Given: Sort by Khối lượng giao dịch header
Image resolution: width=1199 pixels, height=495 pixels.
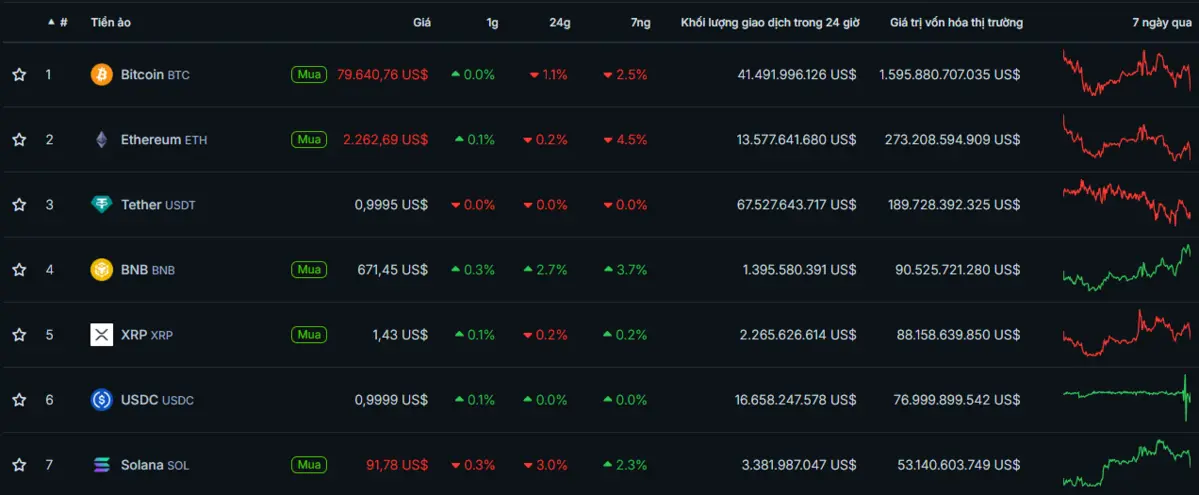Looking at the screenshot, I should pos(770,23).
